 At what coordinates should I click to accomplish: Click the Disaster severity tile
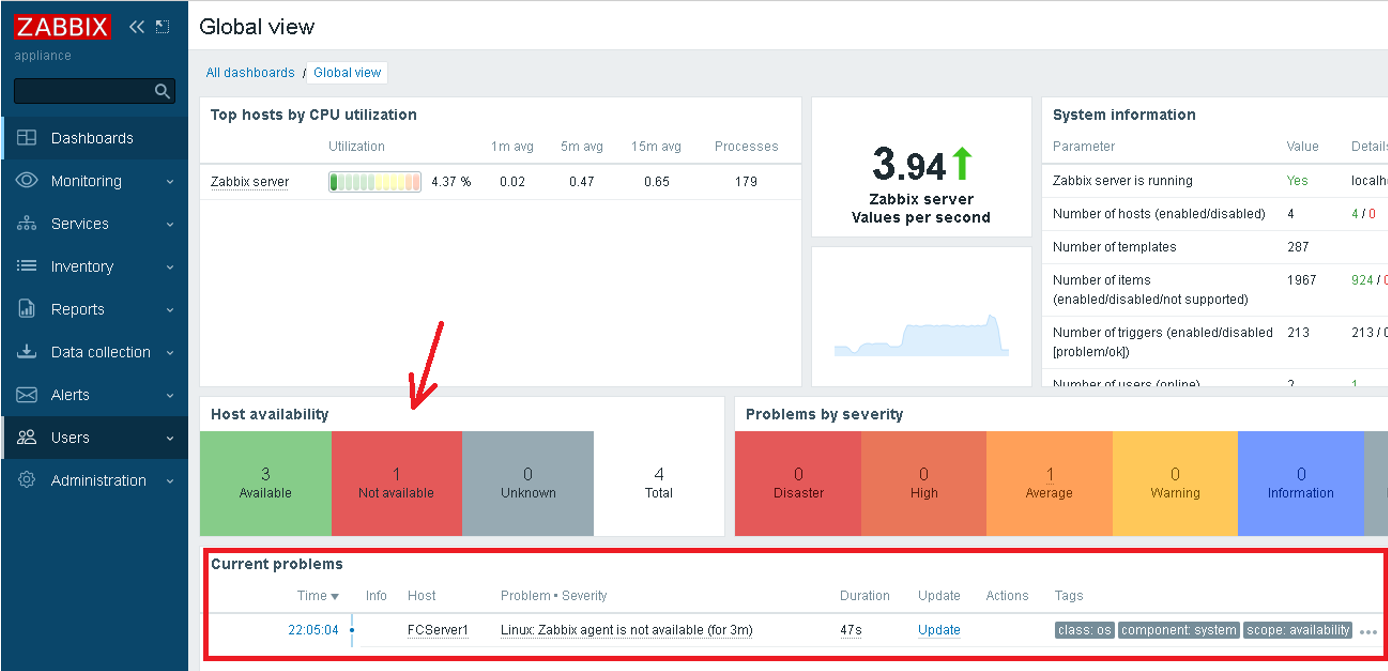click(x=798, y=483)
